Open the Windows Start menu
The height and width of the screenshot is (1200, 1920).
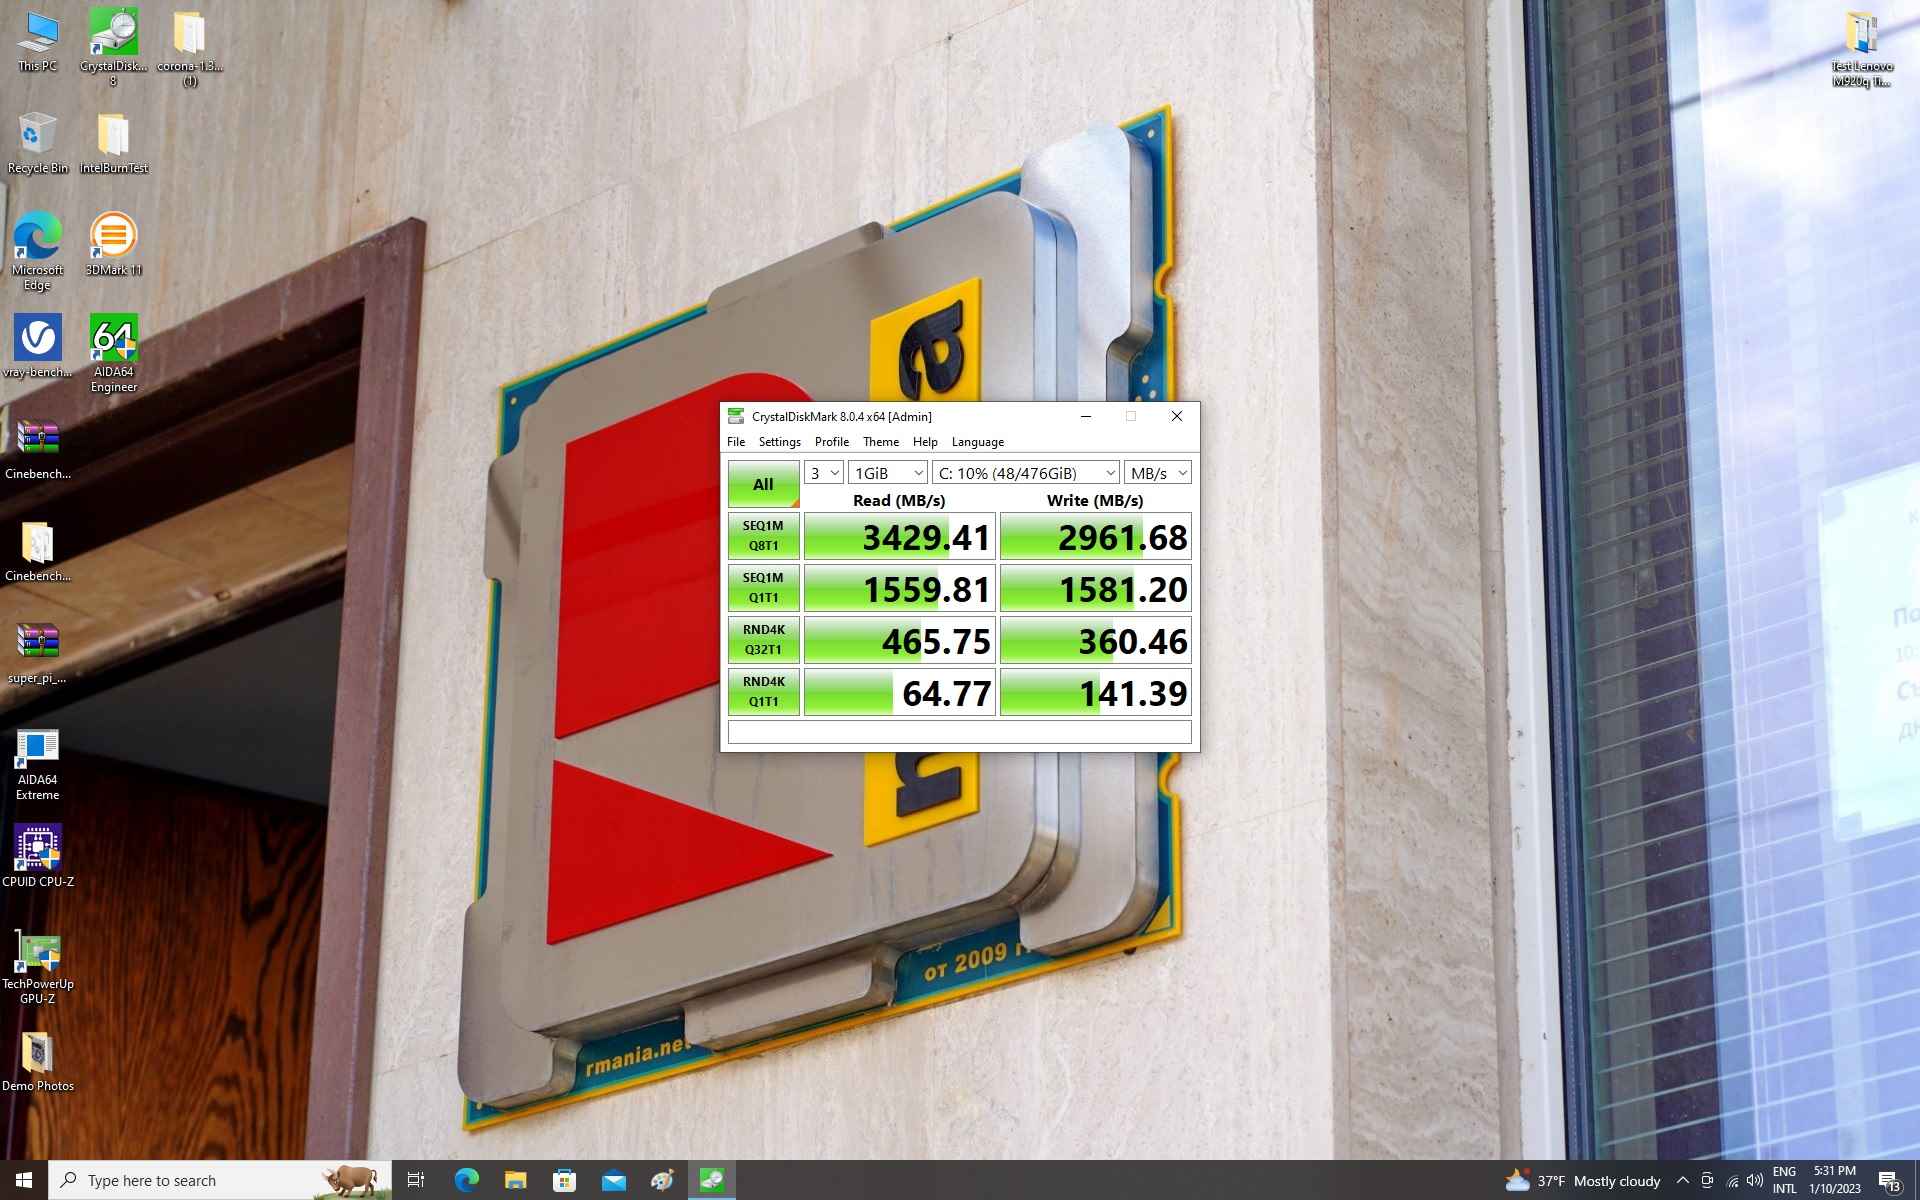[24, 1180]
